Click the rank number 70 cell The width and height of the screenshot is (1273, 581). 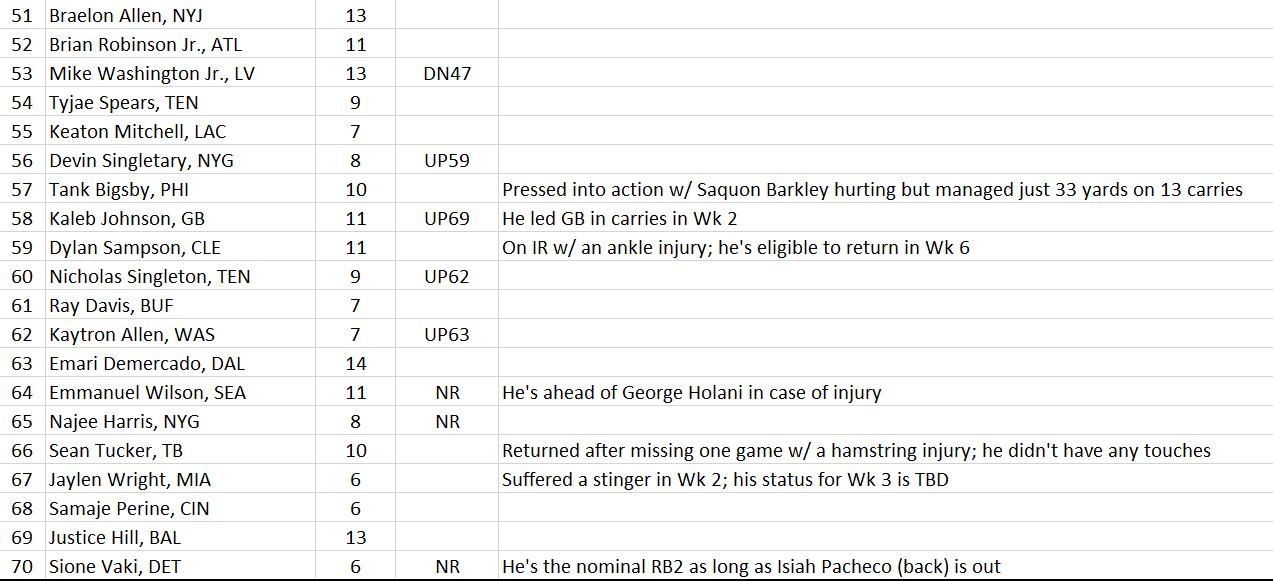pos(22,566)
